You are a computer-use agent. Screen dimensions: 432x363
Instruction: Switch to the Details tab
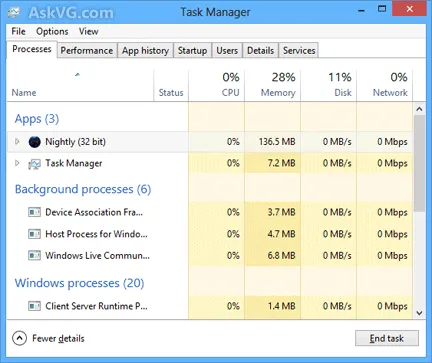click(260, 51)
